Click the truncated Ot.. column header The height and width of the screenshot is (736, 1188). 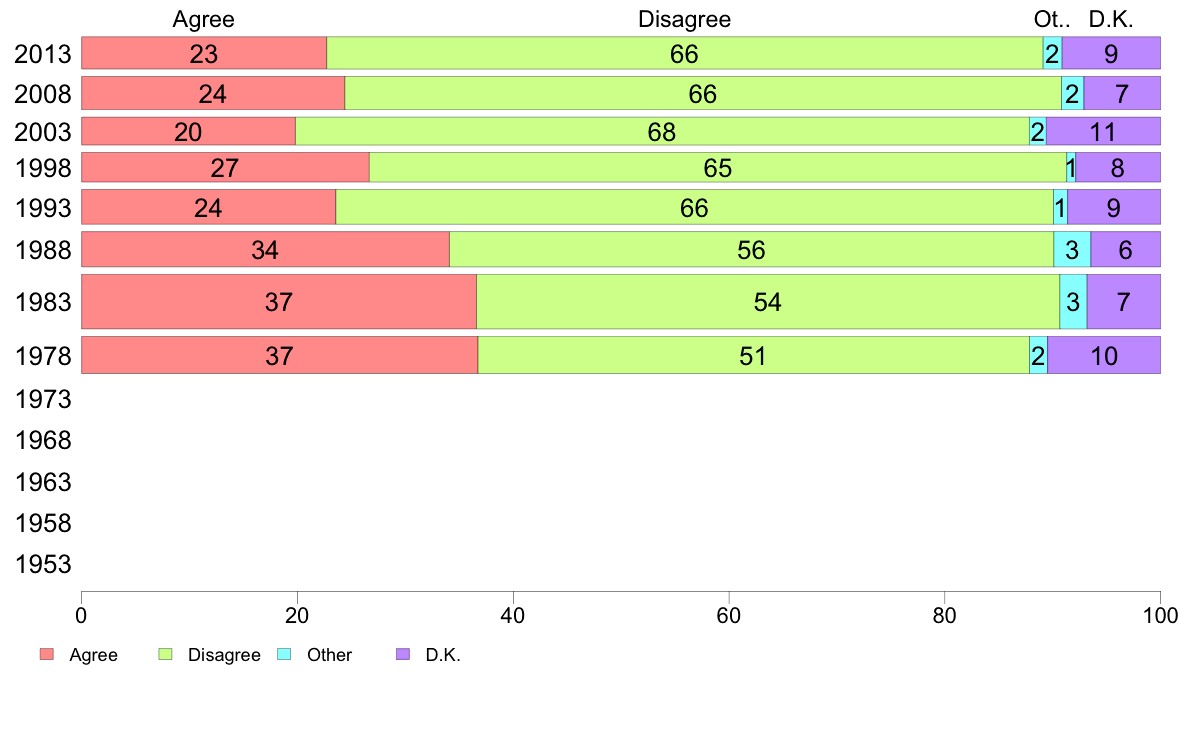[1052, 19]
